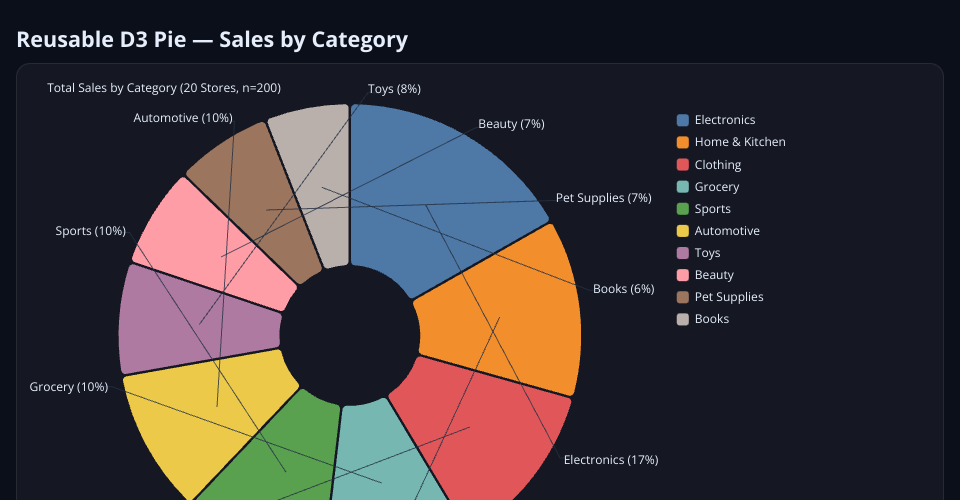The width and height of the screenshot is (960, 500).
Task: Click the "Sports (10%)" pie label
Action: pos(90,232)
